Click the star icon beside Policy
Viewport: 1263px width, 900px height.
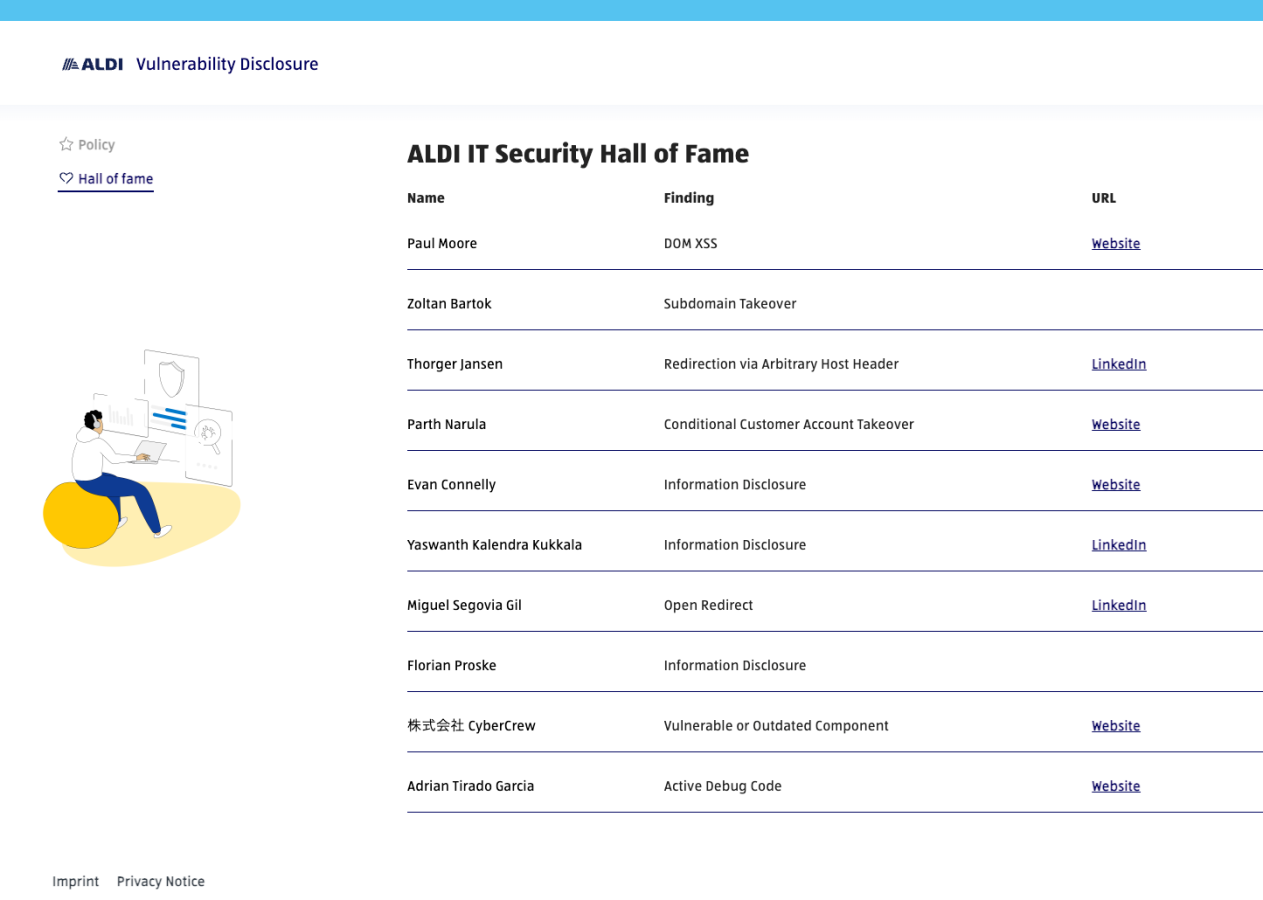point(66,145)
